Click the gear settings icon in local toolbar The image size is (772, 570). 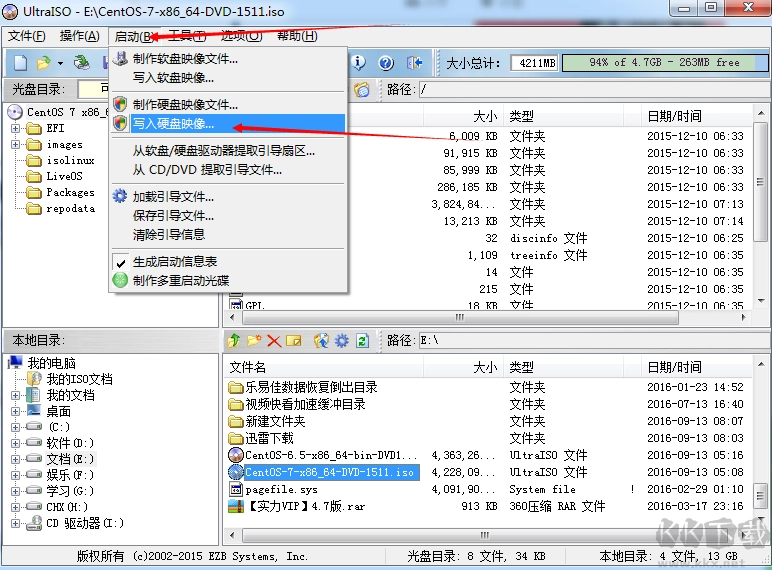341,341
